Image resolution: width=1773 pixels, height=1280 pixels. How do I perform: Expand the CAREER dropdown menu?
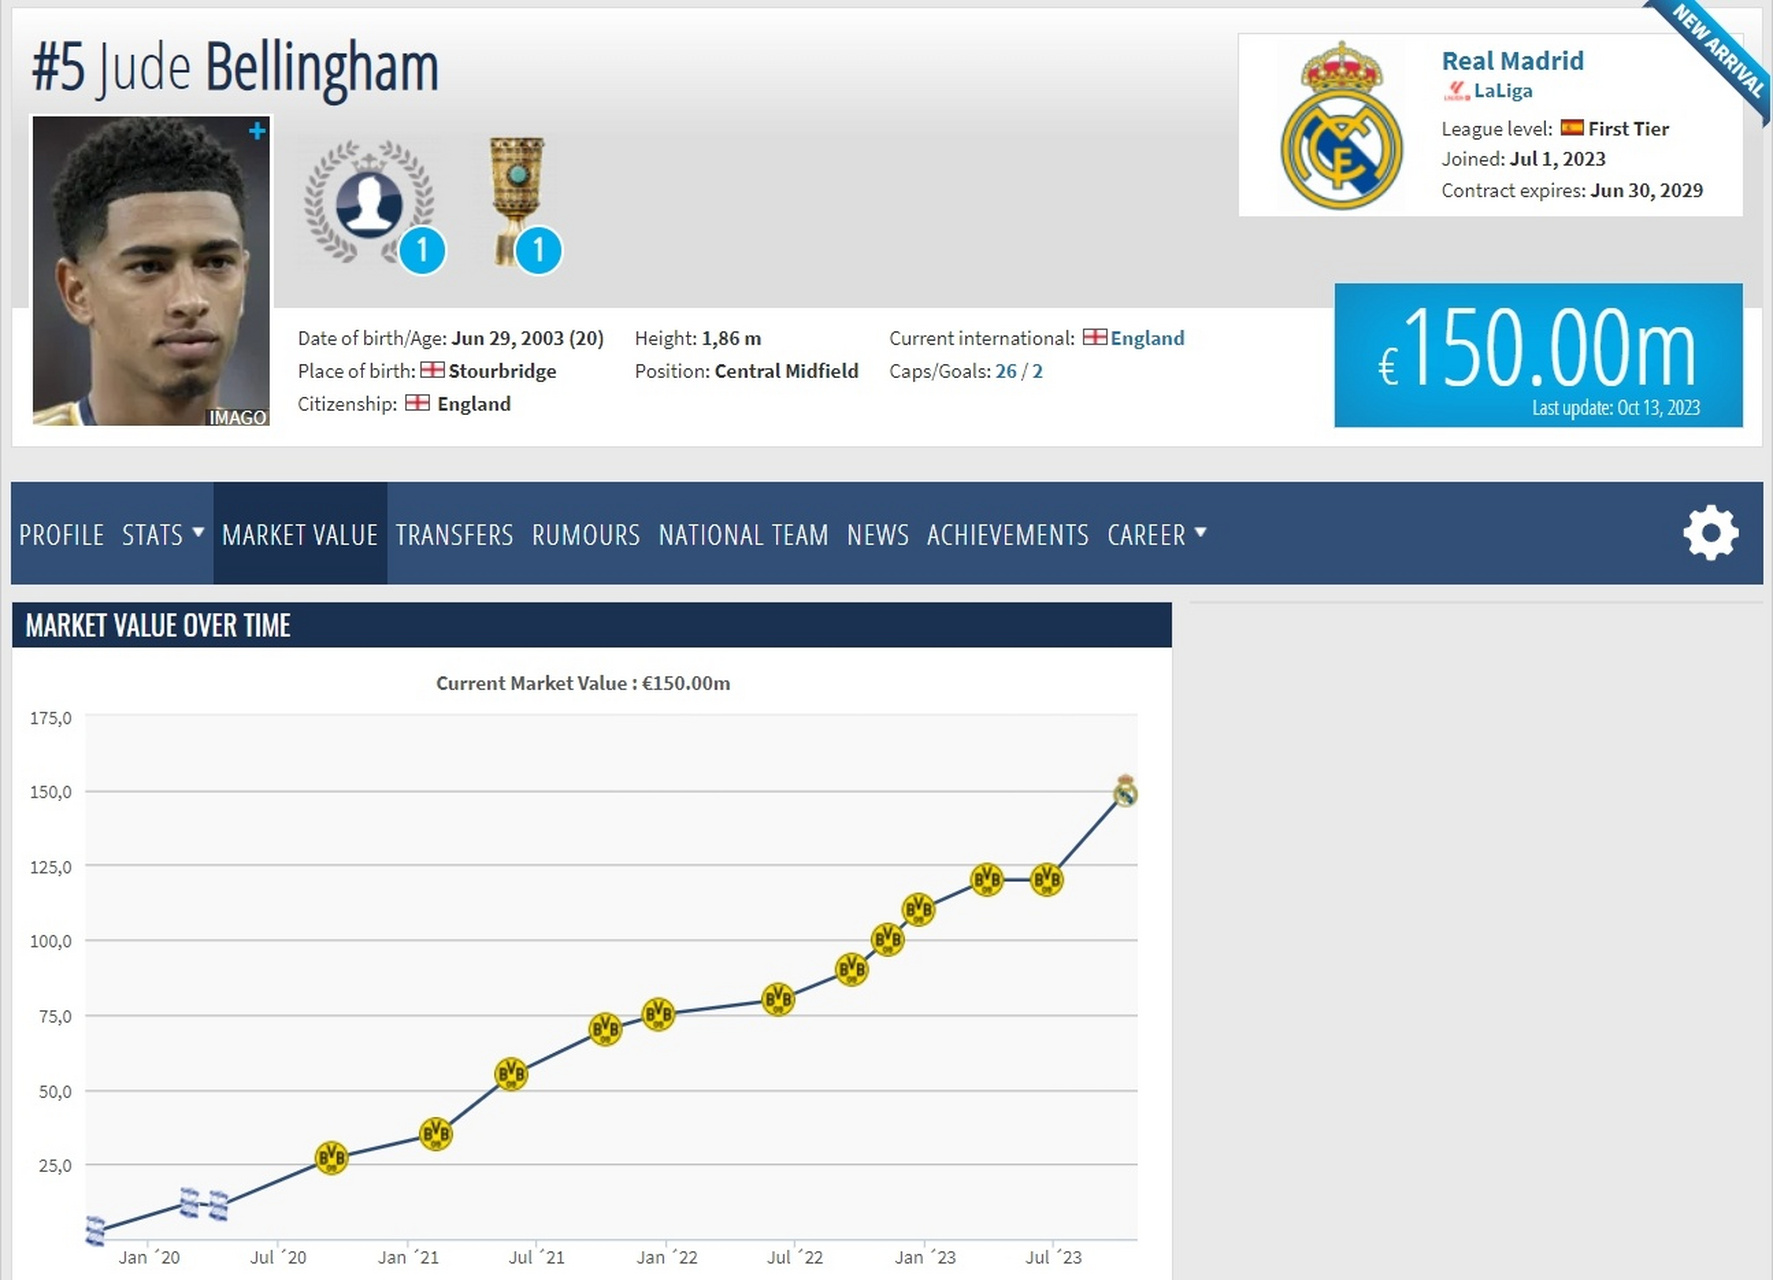1156,535
